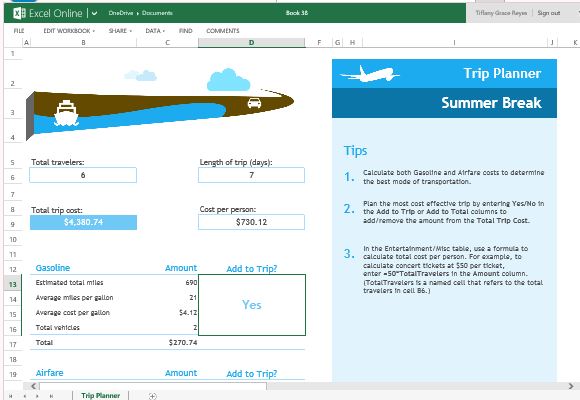The width and height of the screenshot is (580, 400).
Task: Open the FILE menu
Action: [x=19, y=31]
